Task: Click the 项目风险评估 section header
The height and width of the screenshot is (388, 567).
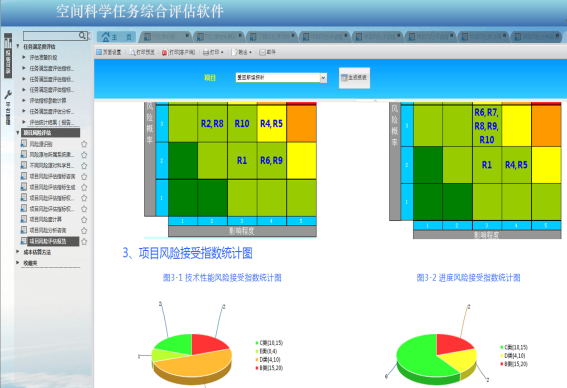Action: click(x=50, y=133)
